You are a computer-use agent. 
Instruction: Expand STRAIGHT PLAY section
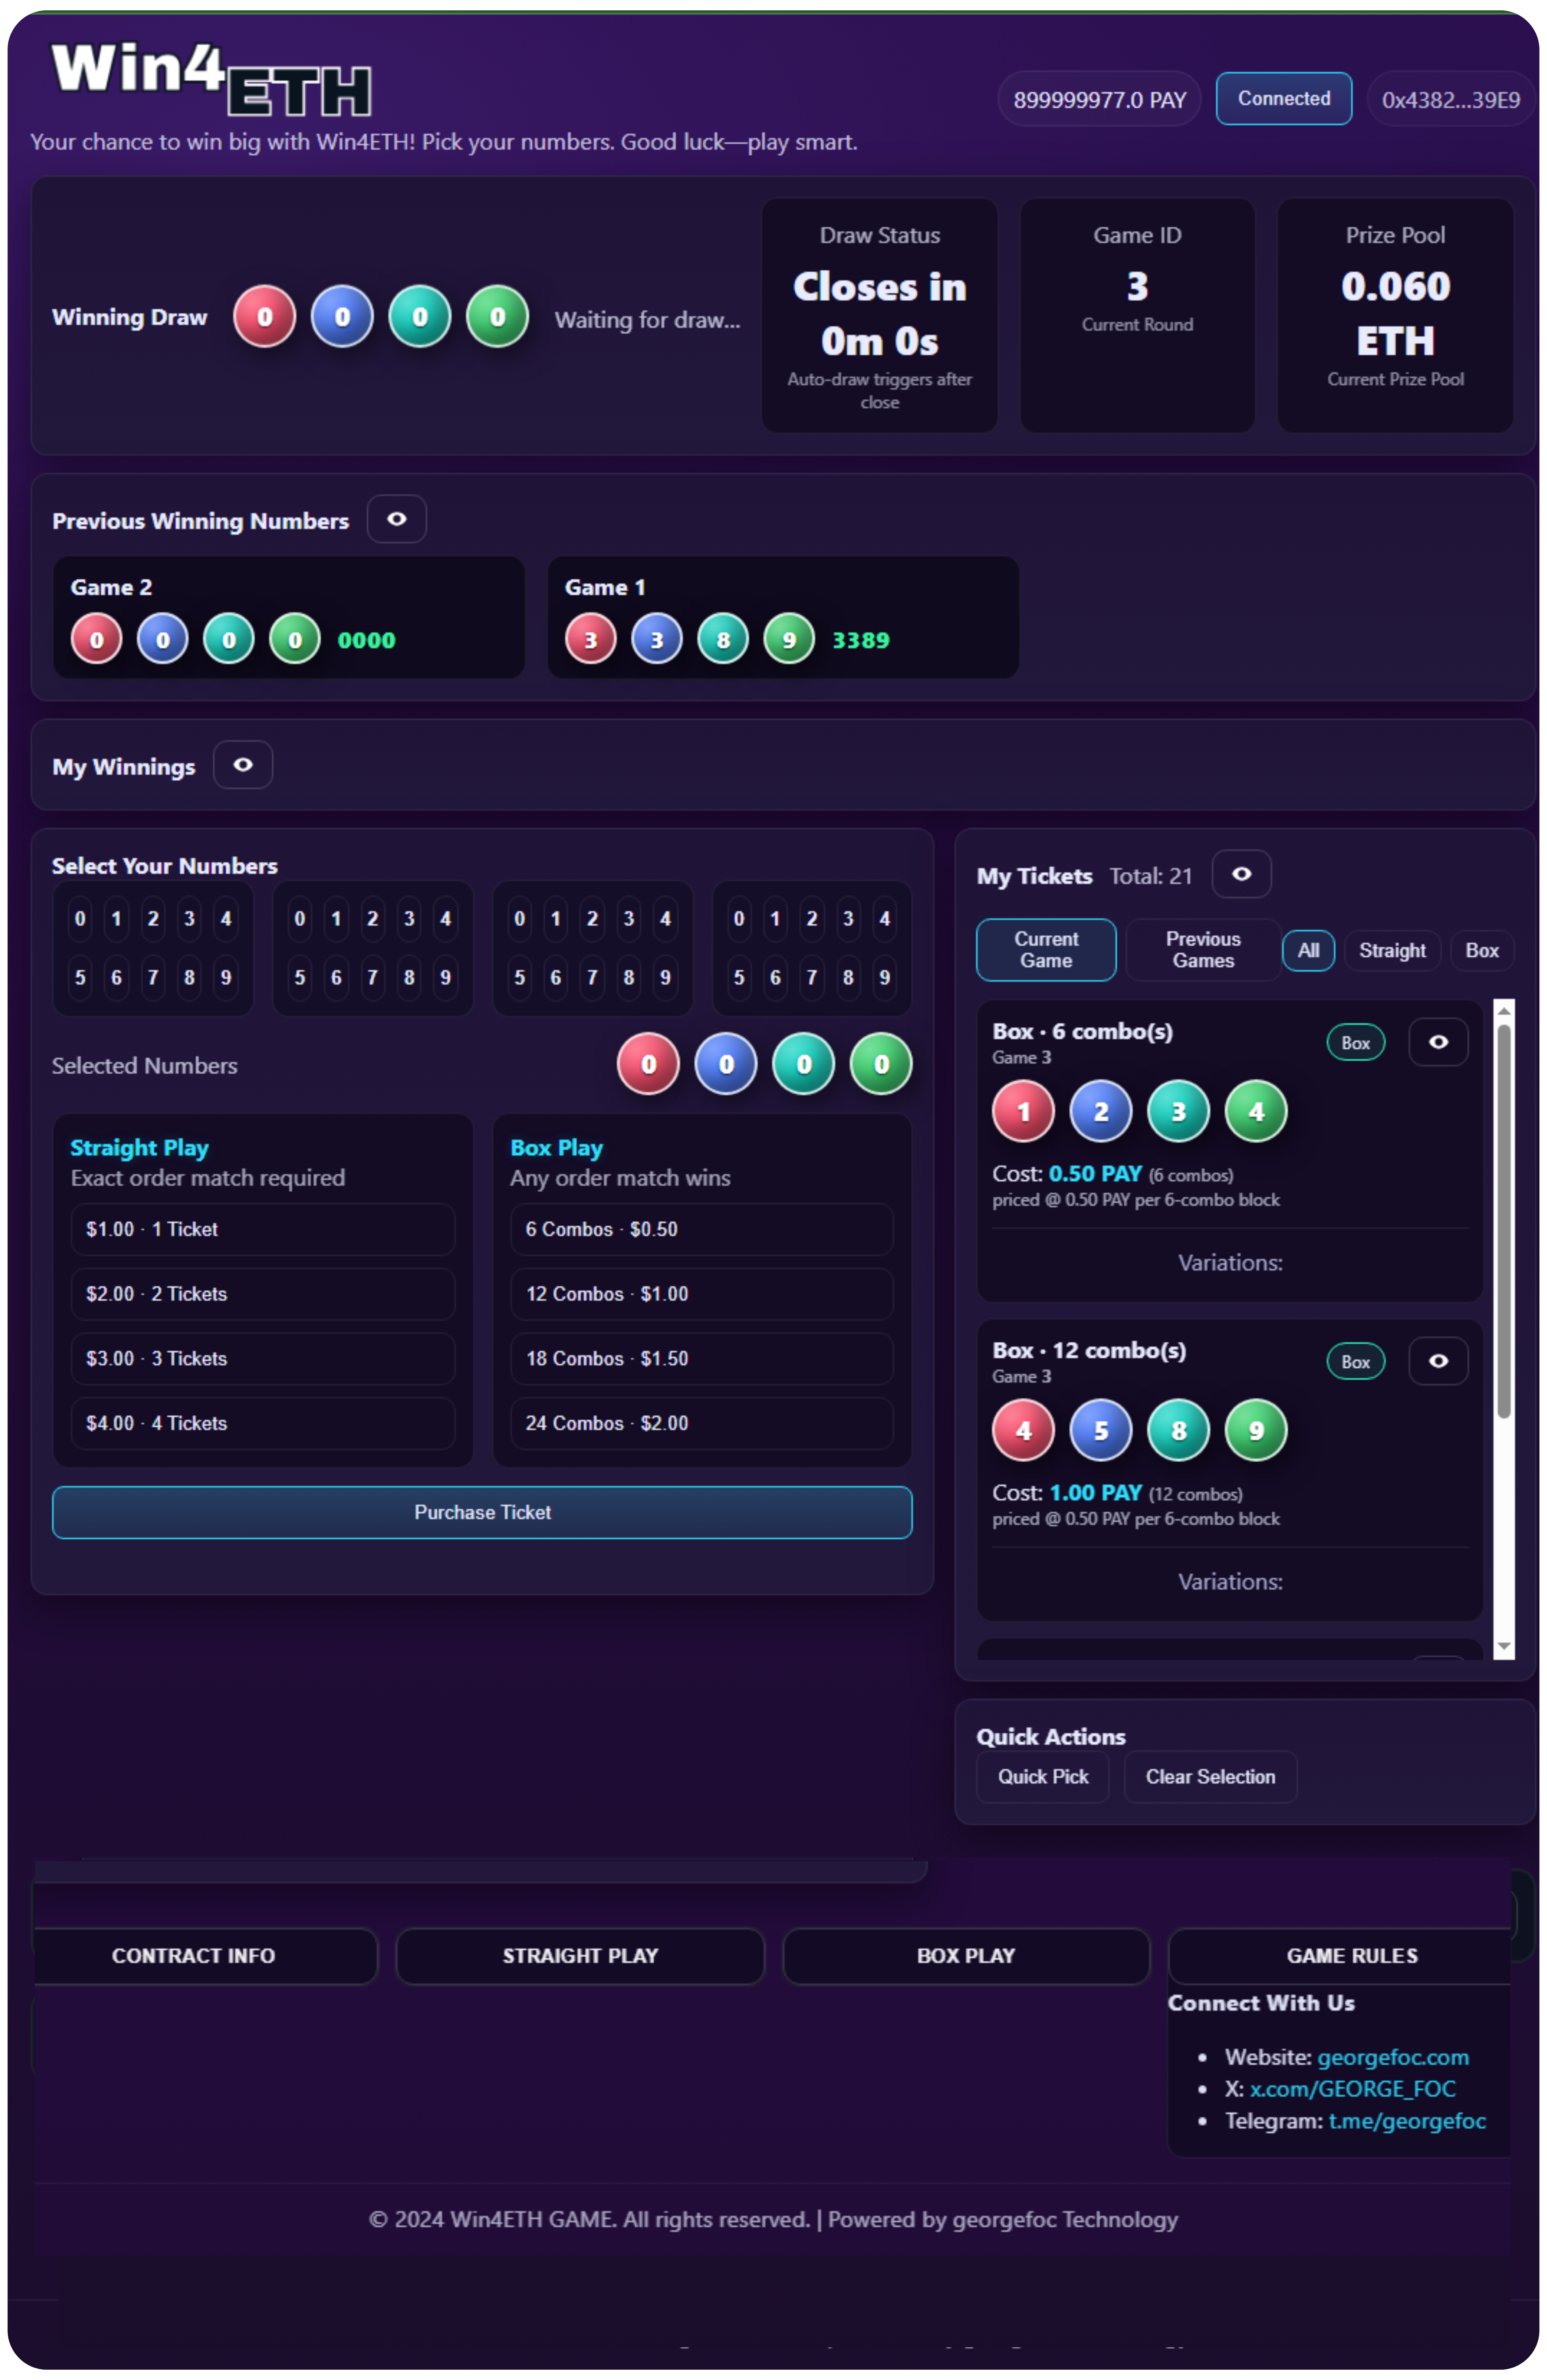580,1956
